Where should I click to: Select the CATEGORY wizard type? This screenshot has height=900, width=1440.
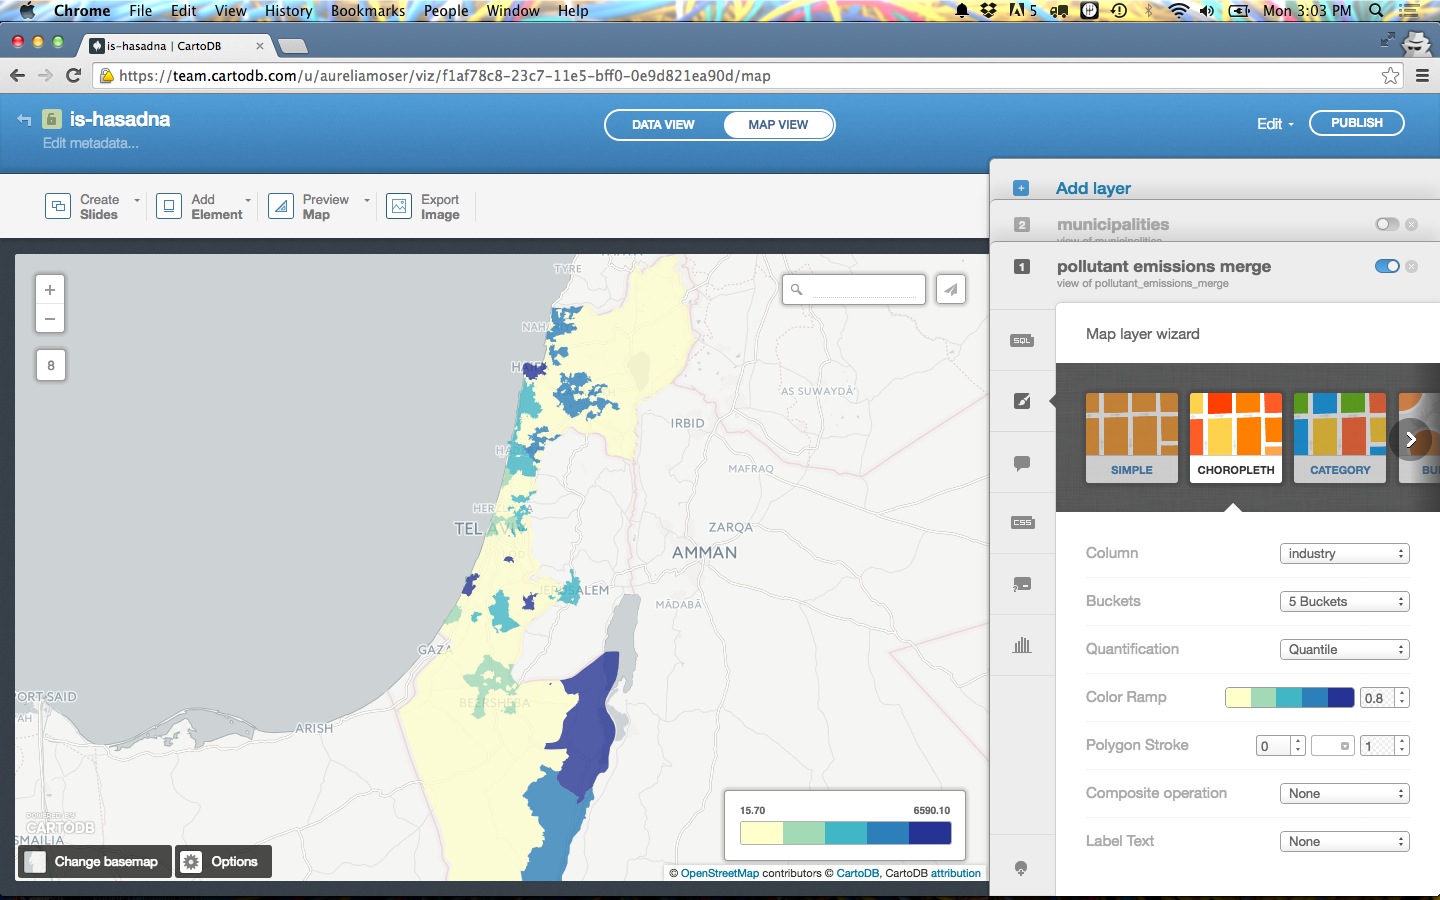pyautogui.click(x=1340, y=438)
